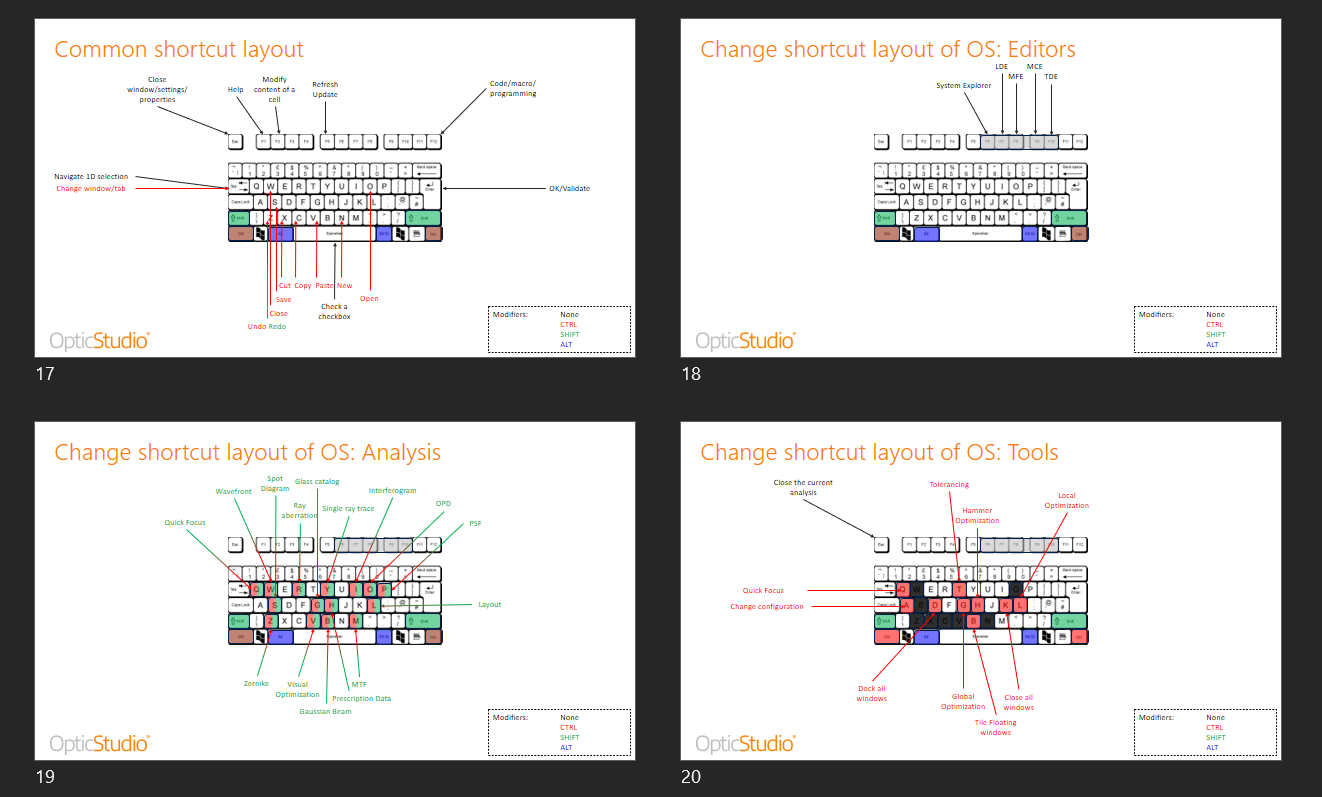Image resolution: width=1322 pixels, height=797 pixels.
Task: Click slide number 20 label
Action: (x=691, y=777)
